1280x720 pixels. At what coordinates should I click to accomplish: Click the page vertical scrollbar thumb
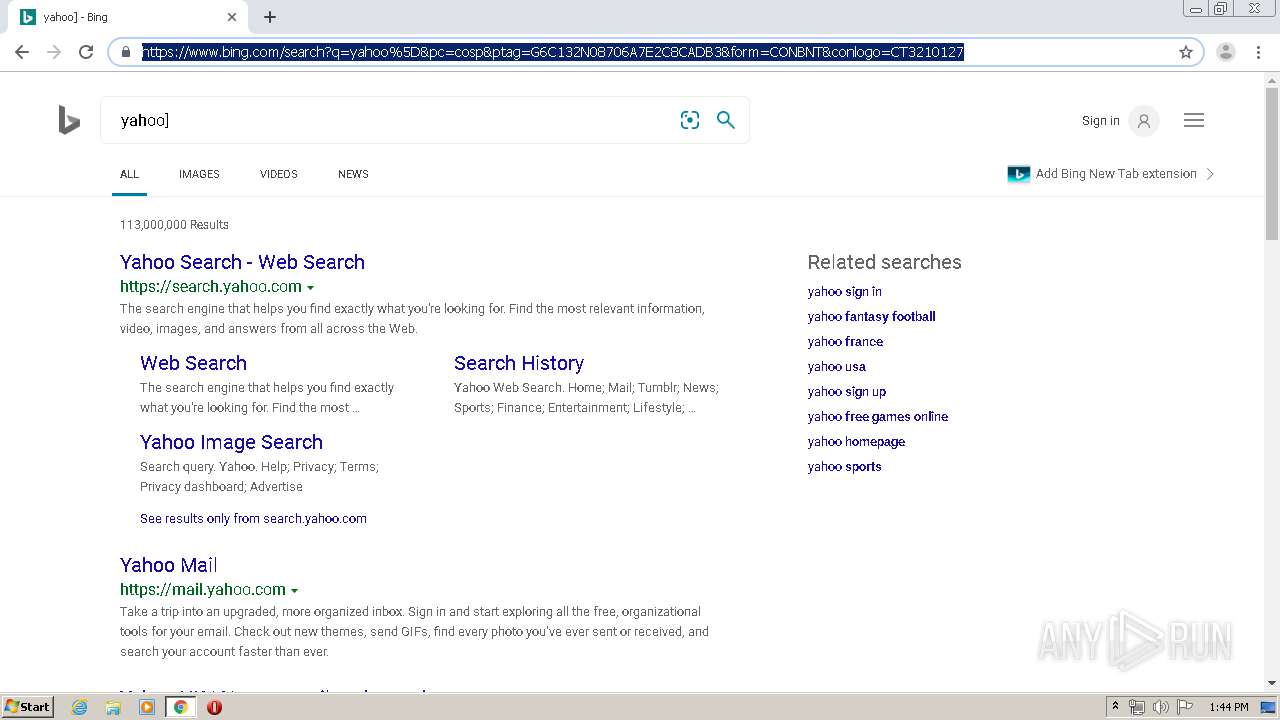[x=1272, y=165]
